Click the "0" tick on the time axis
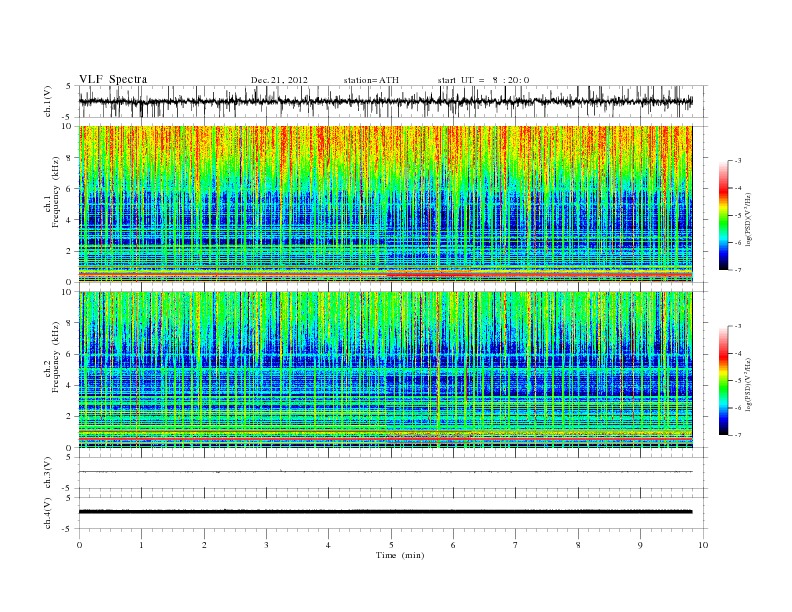 point(79,545)
